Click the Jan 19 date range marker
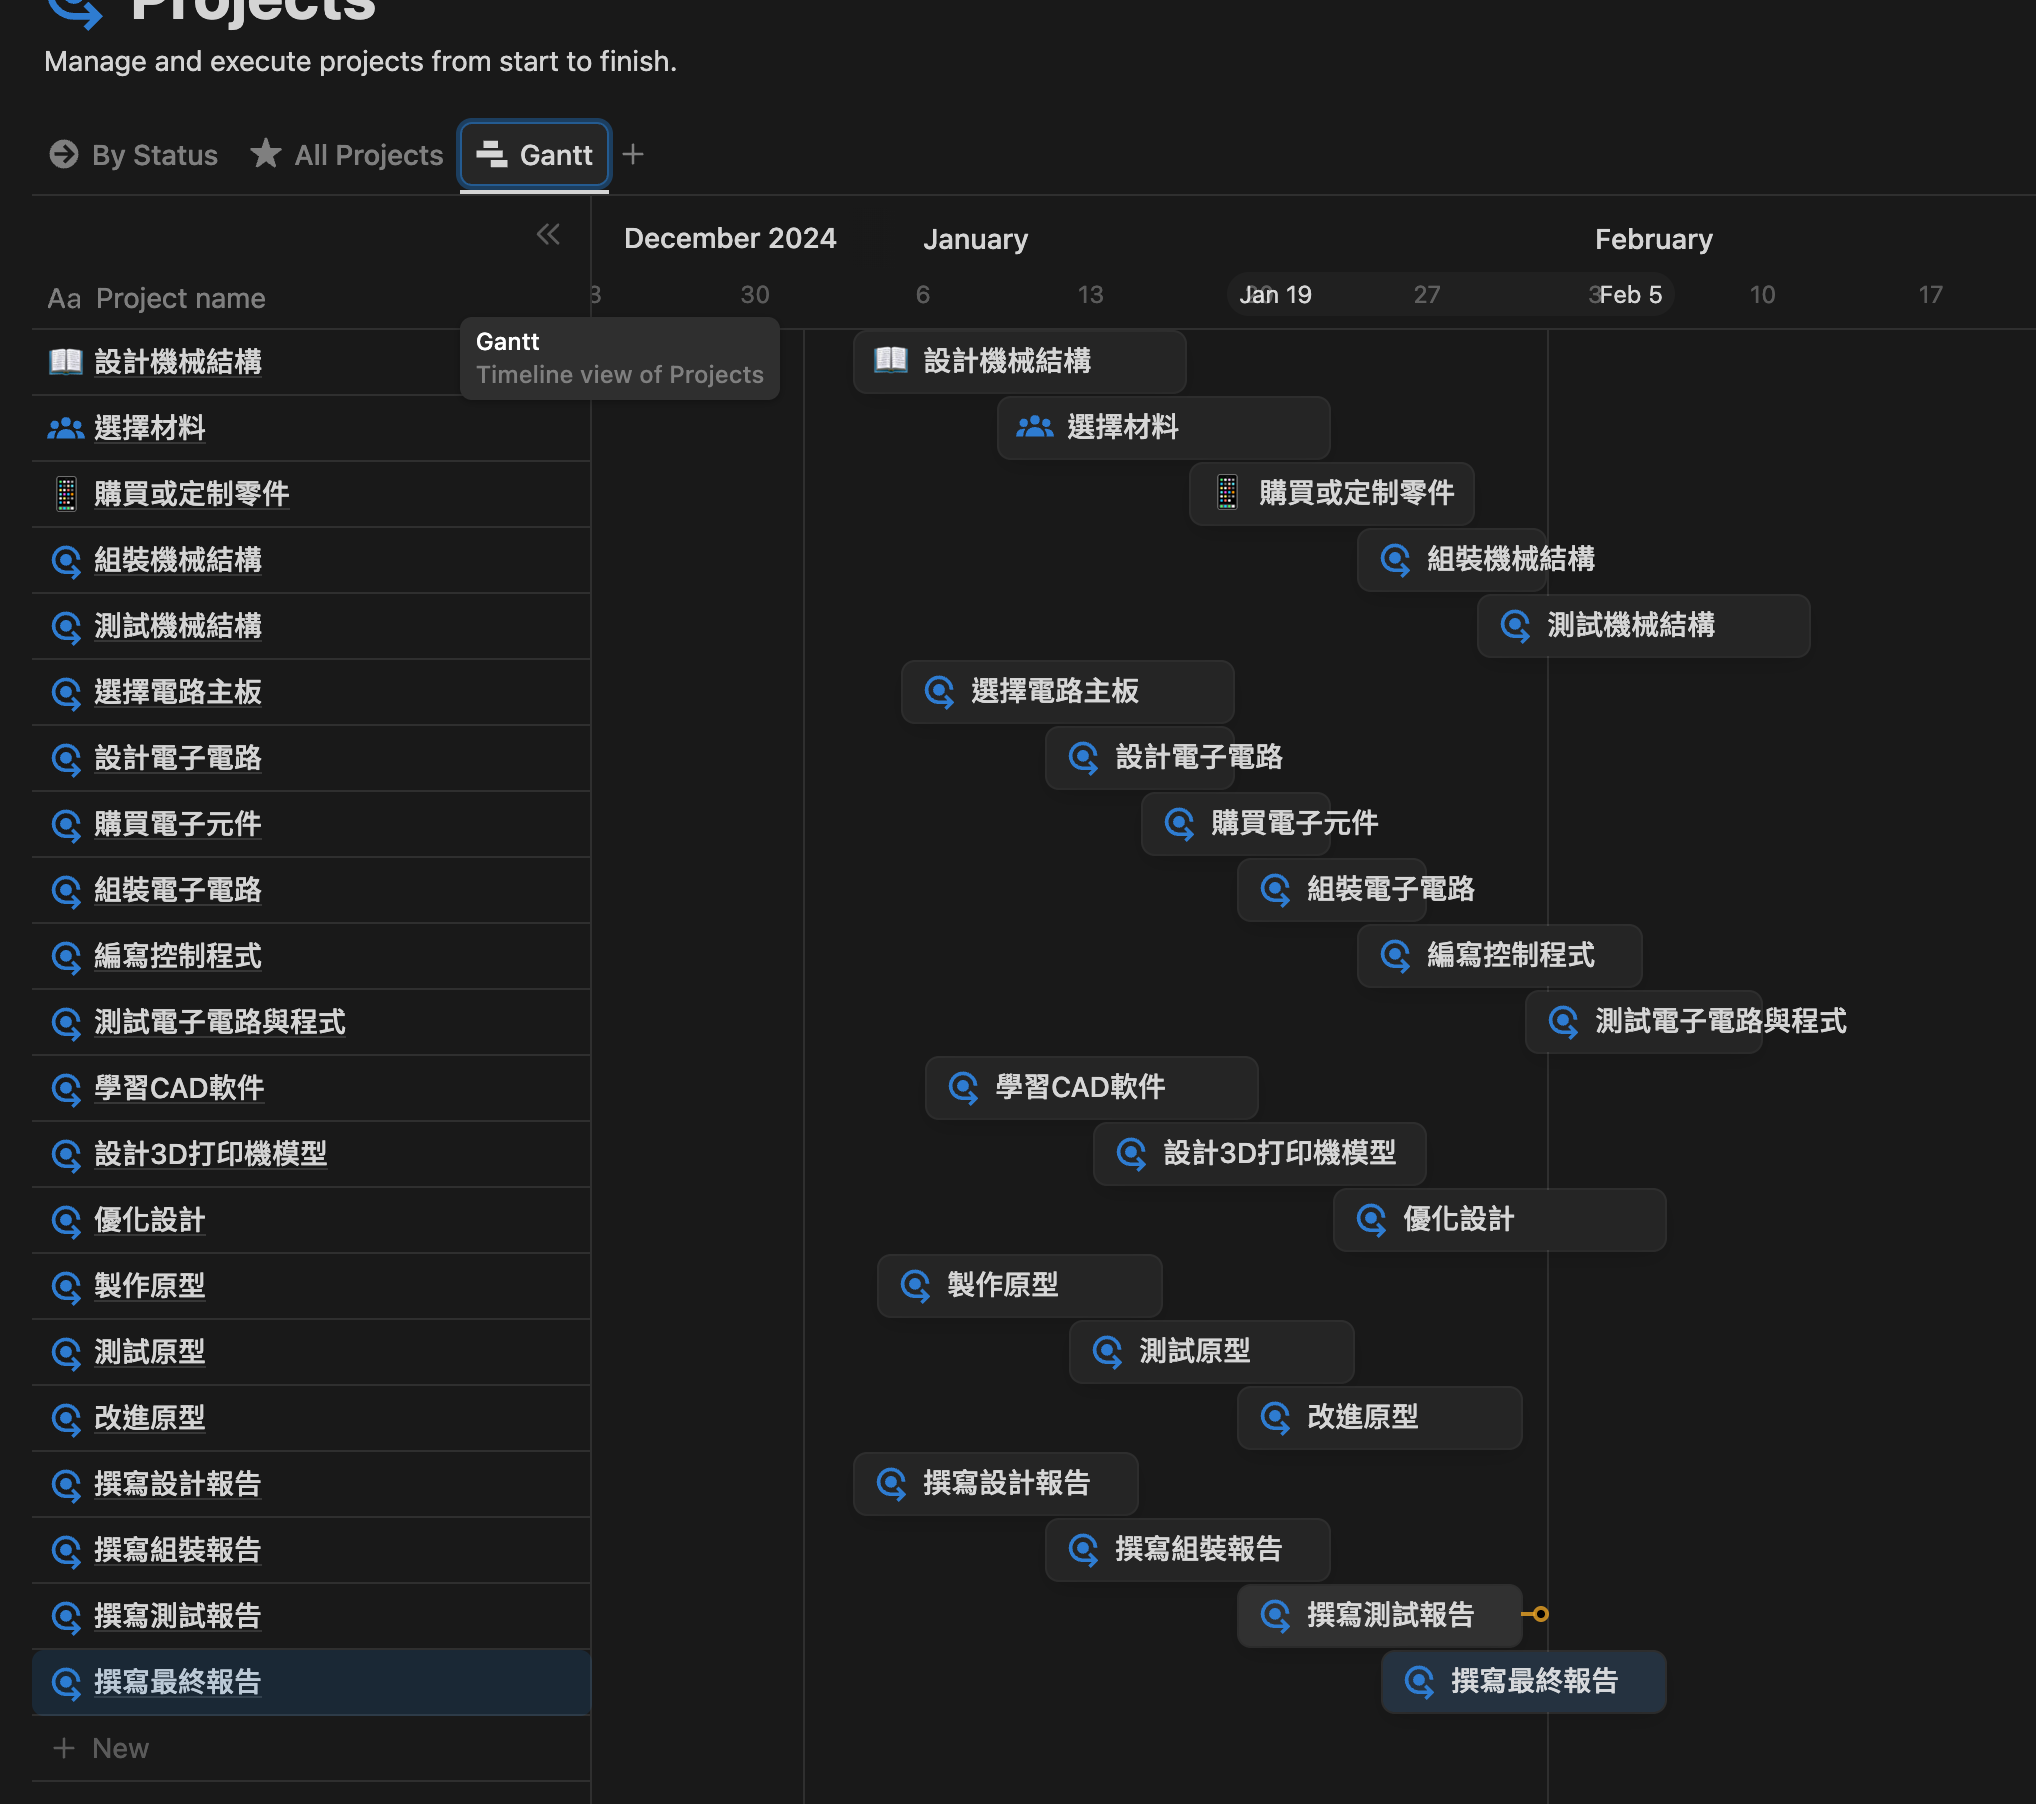The image size is (2036, 1804). coord(1276,295)
